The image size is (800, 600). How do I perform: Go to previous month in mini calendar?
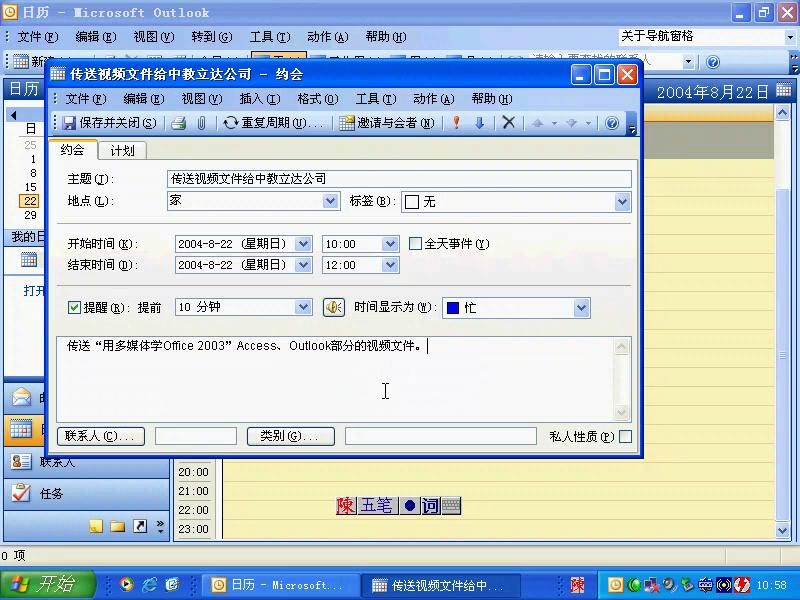click(14, 115)
